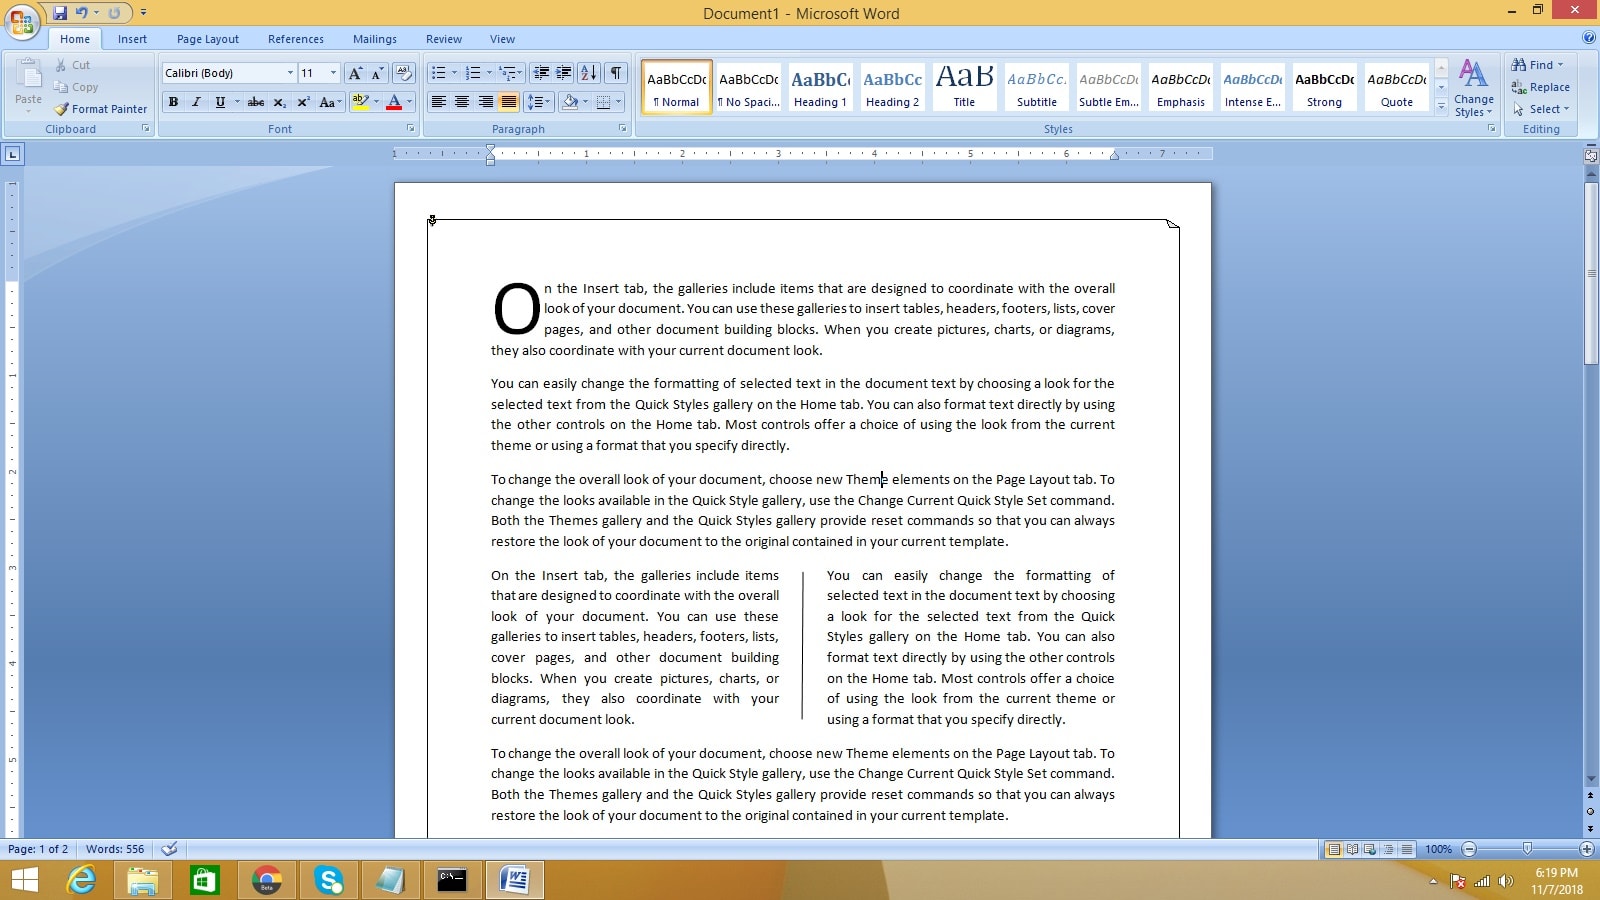The width and height of the screenshot is (1600, 900).
Task: Zoom in with plus button
Action: 1586,849
